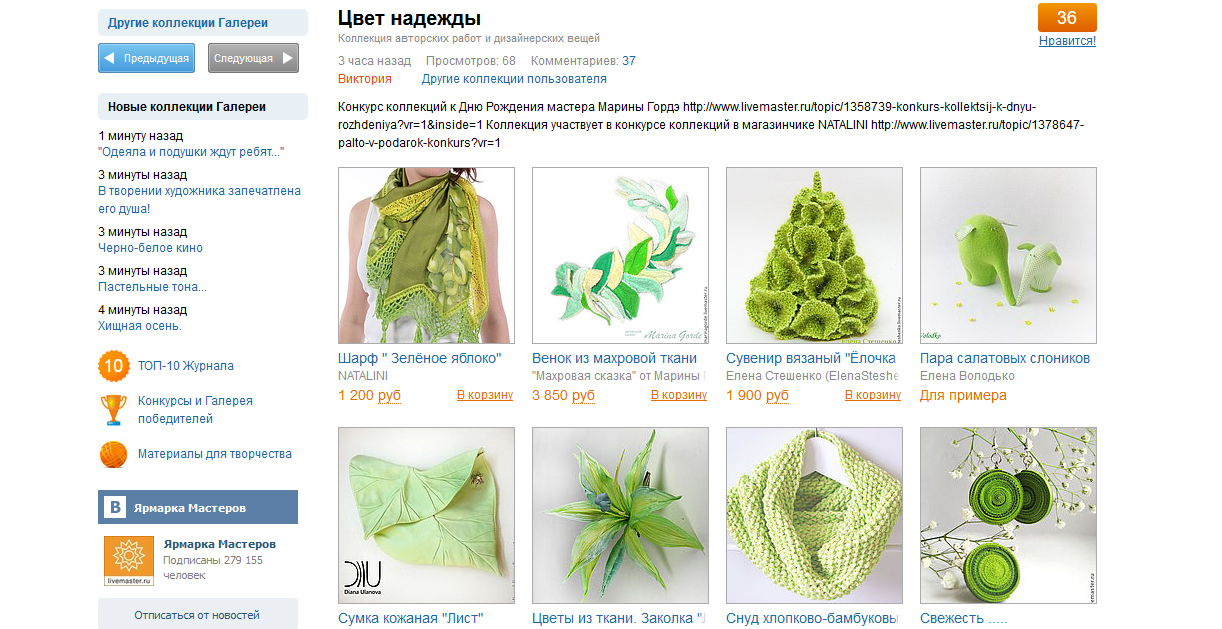The height and width of the screenshot is (629, 1222).
Task: Click the orange TOP-10 Журнала badge icon
Action: [114, 366]
